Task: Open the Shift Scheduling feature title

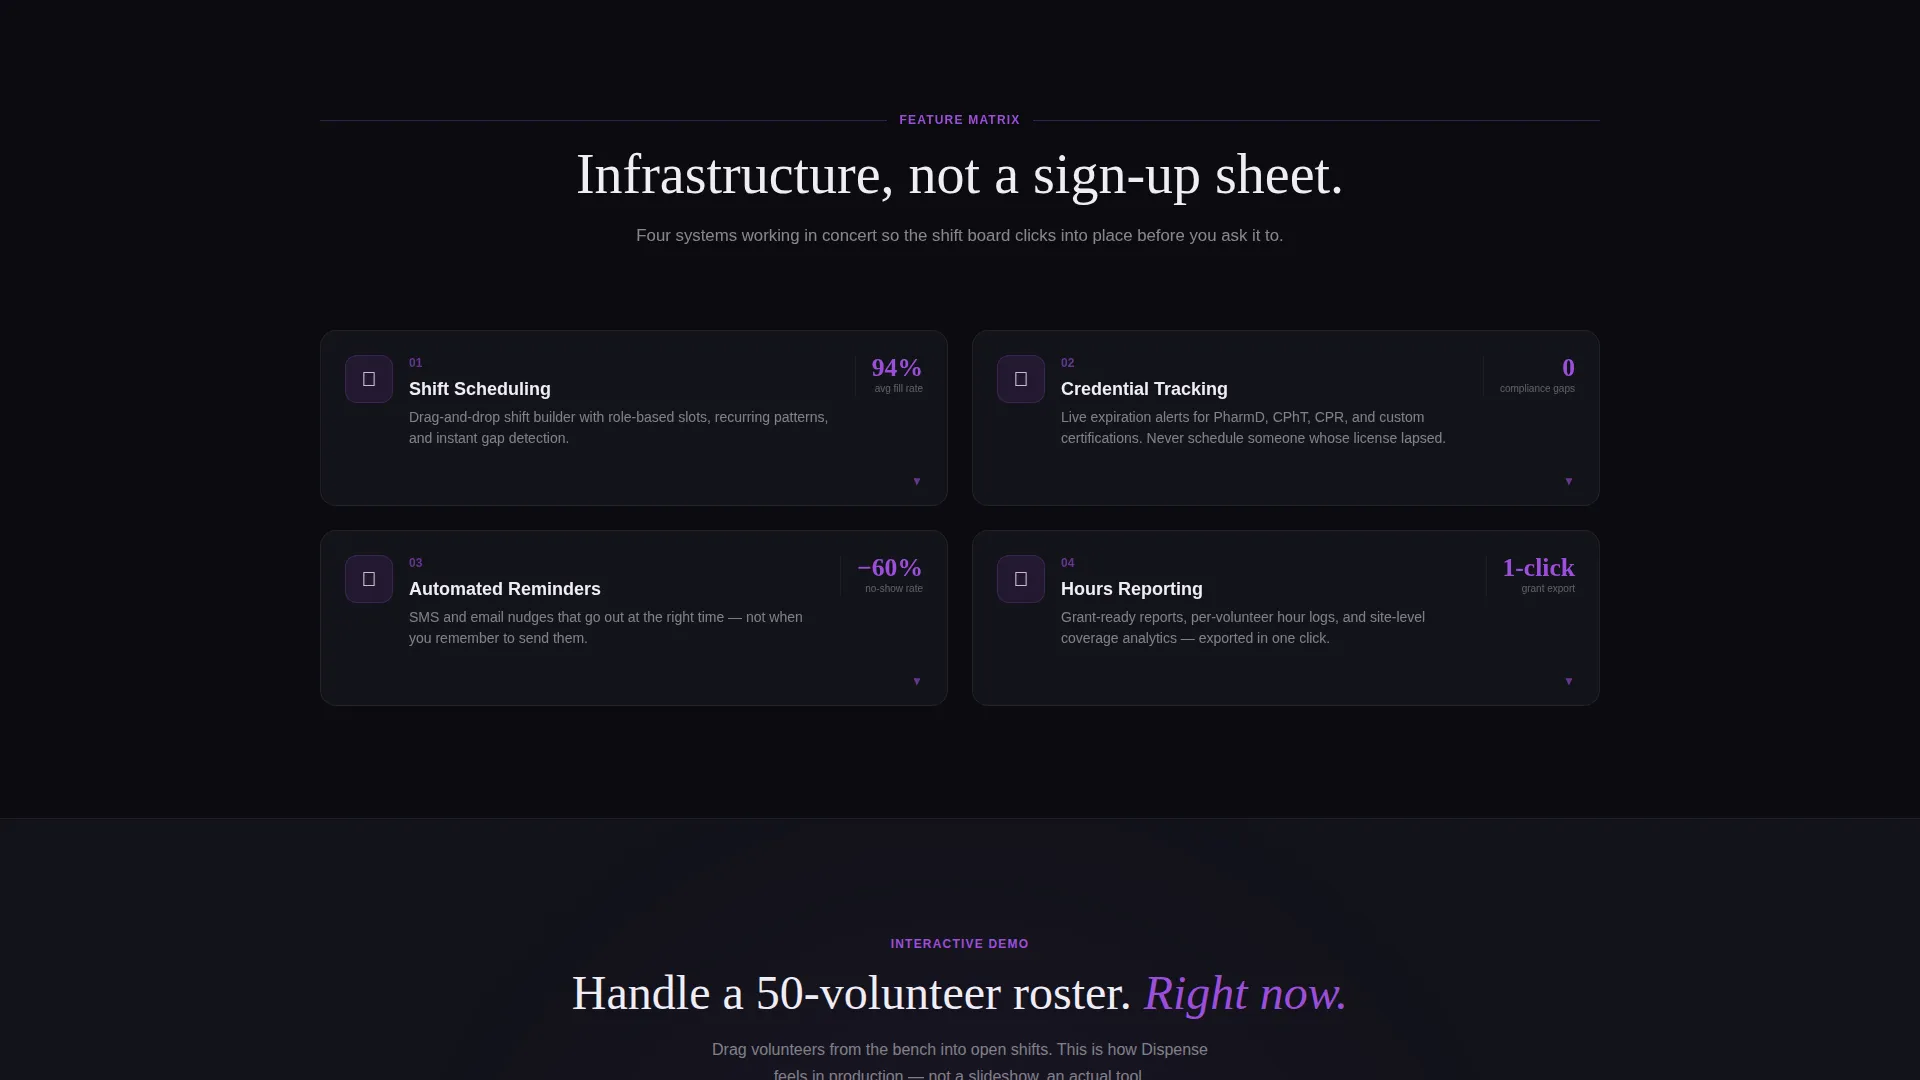Action: [480, 389]
